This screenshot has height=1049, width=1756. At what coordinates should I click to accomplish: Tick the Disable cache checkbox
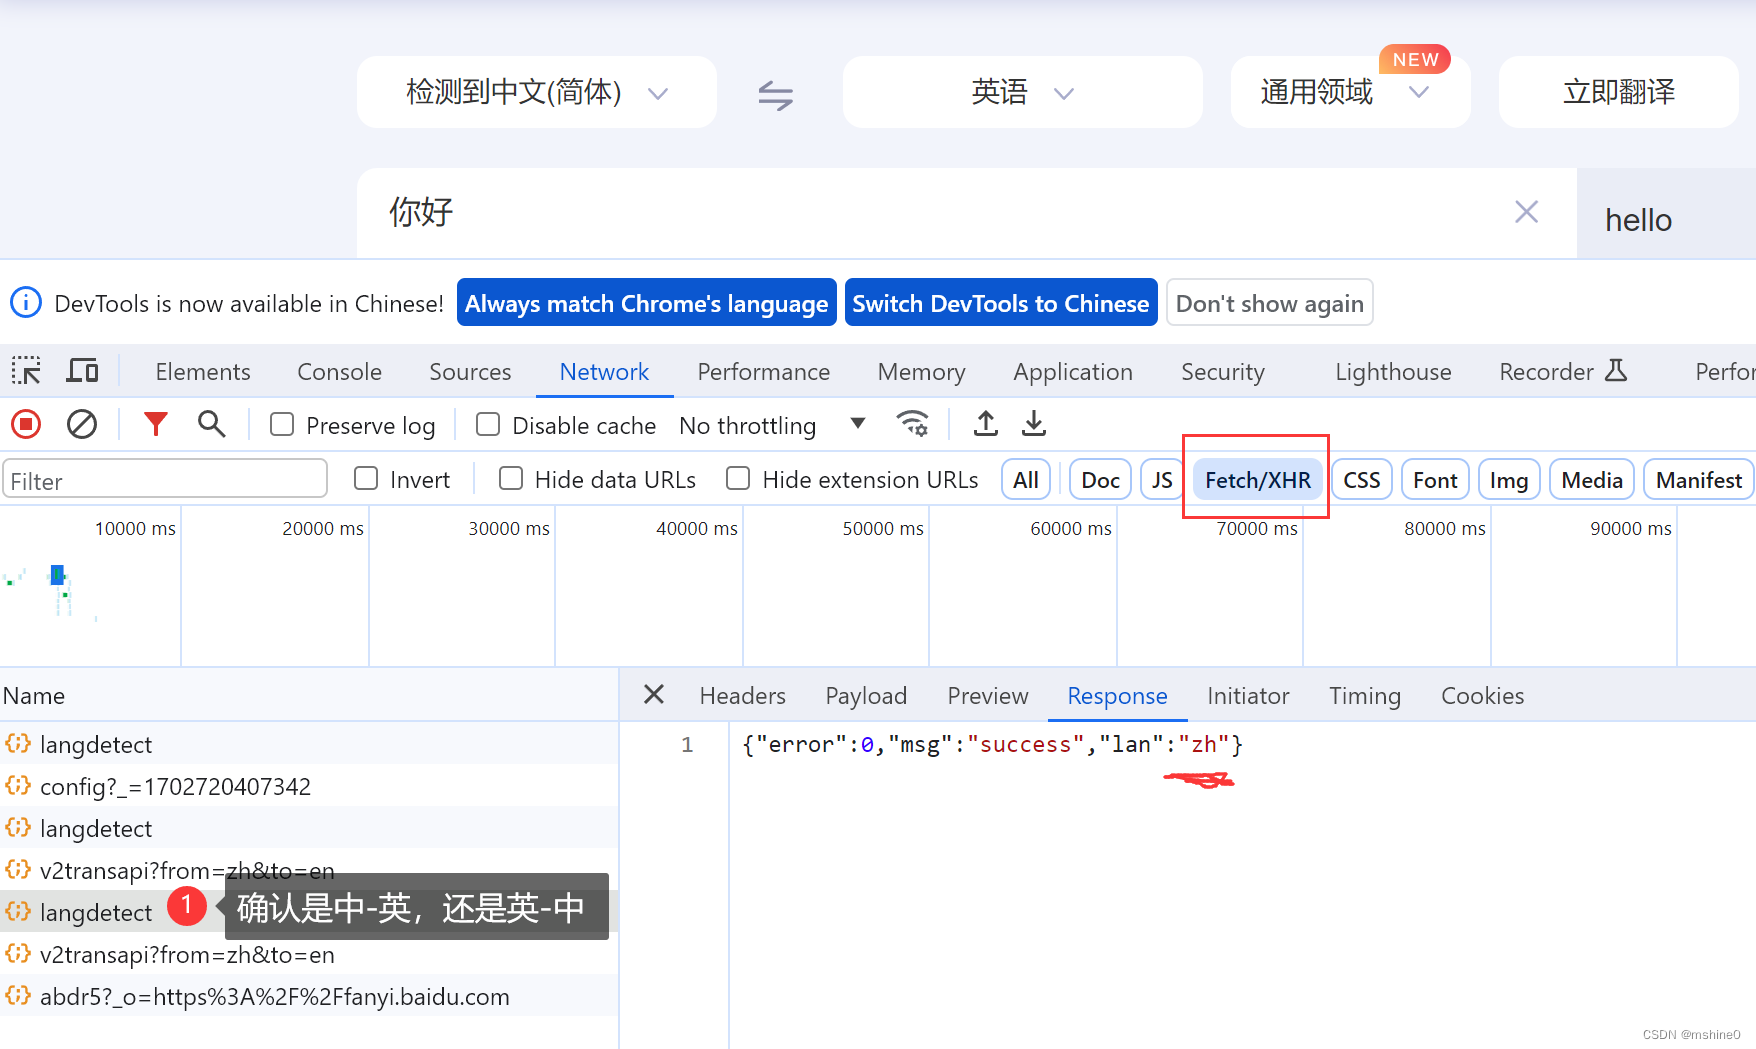488,425
